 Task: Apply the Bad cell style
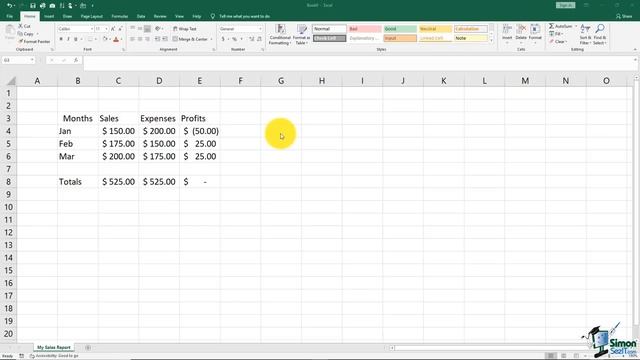(364, 29)
